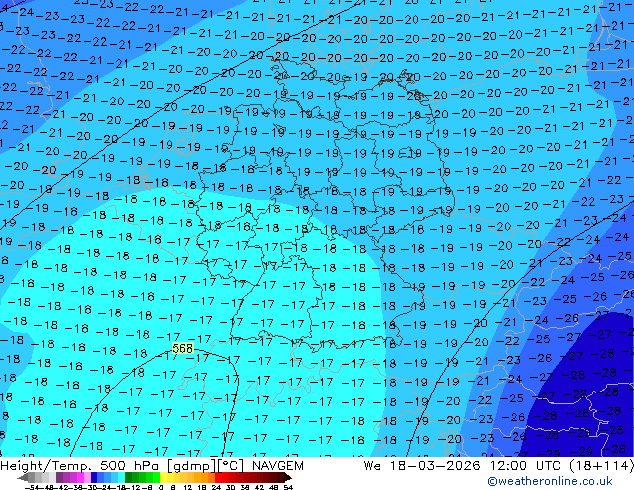The width and height of the screenshot is (634, 490).
Task: Click the cyan -18 legend swatch
Action: pyautogui.click(x=121, y=478)
